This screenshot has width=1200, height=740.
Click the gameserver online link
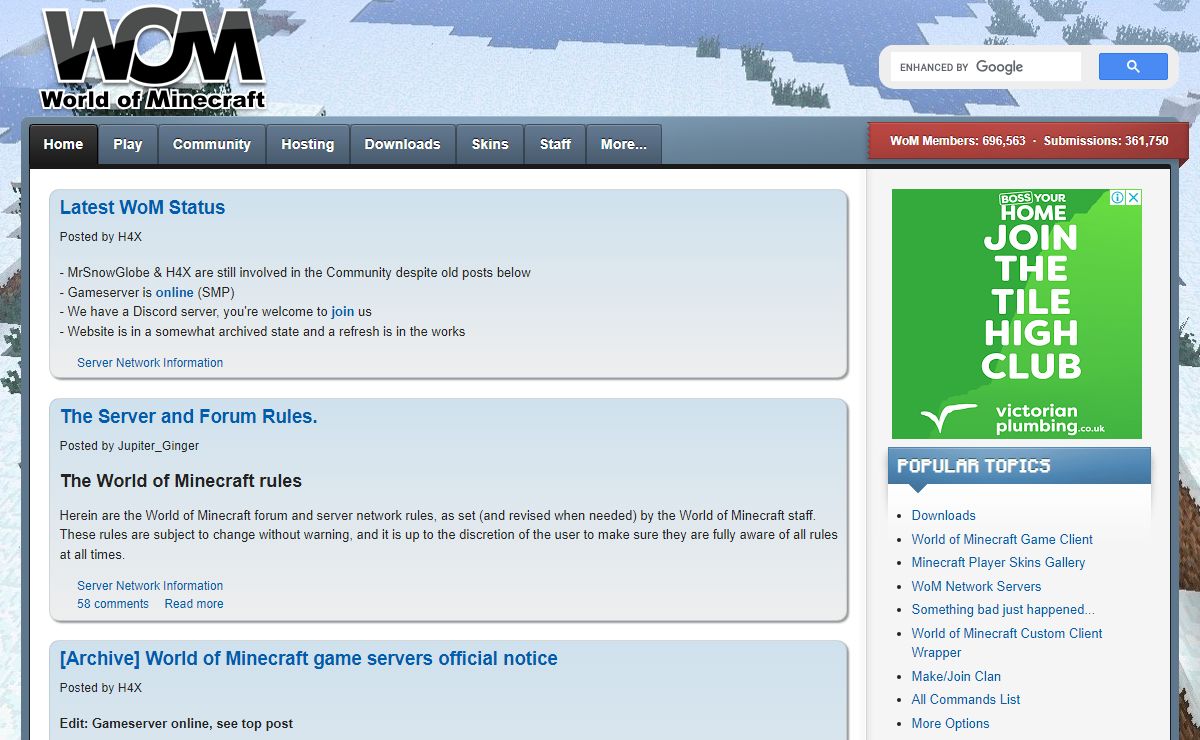pyautogui.click(x=174, y=292)
